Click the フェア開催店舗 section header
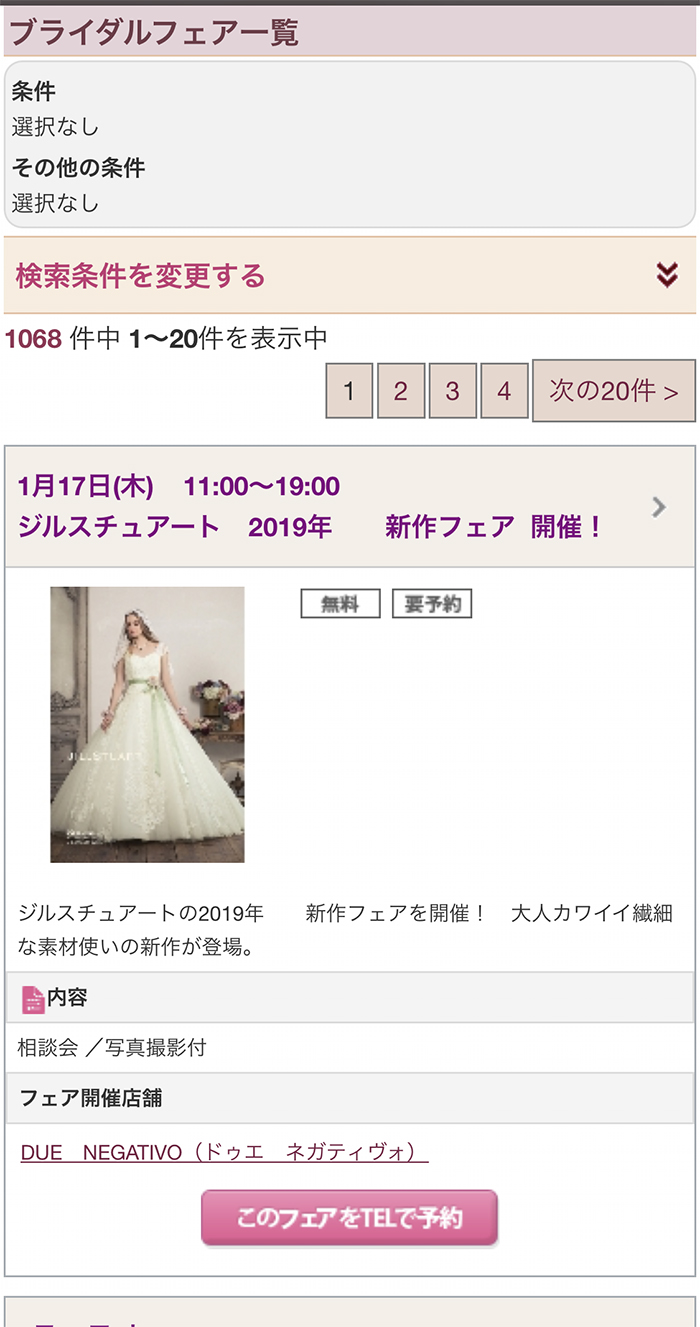The width and height of the screenshot is (700, 1327). point(349,1098)
